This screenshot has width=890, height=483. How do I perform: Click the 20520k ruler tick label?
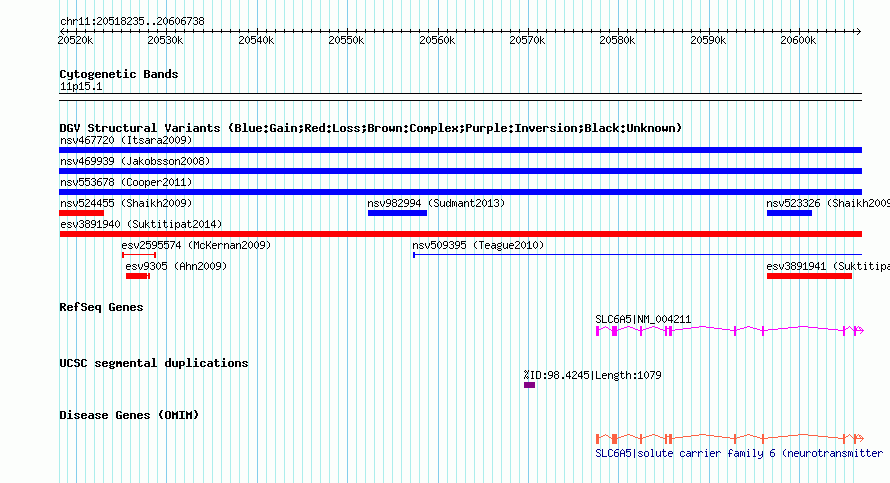pyautogui.click(x=75, y=40)
